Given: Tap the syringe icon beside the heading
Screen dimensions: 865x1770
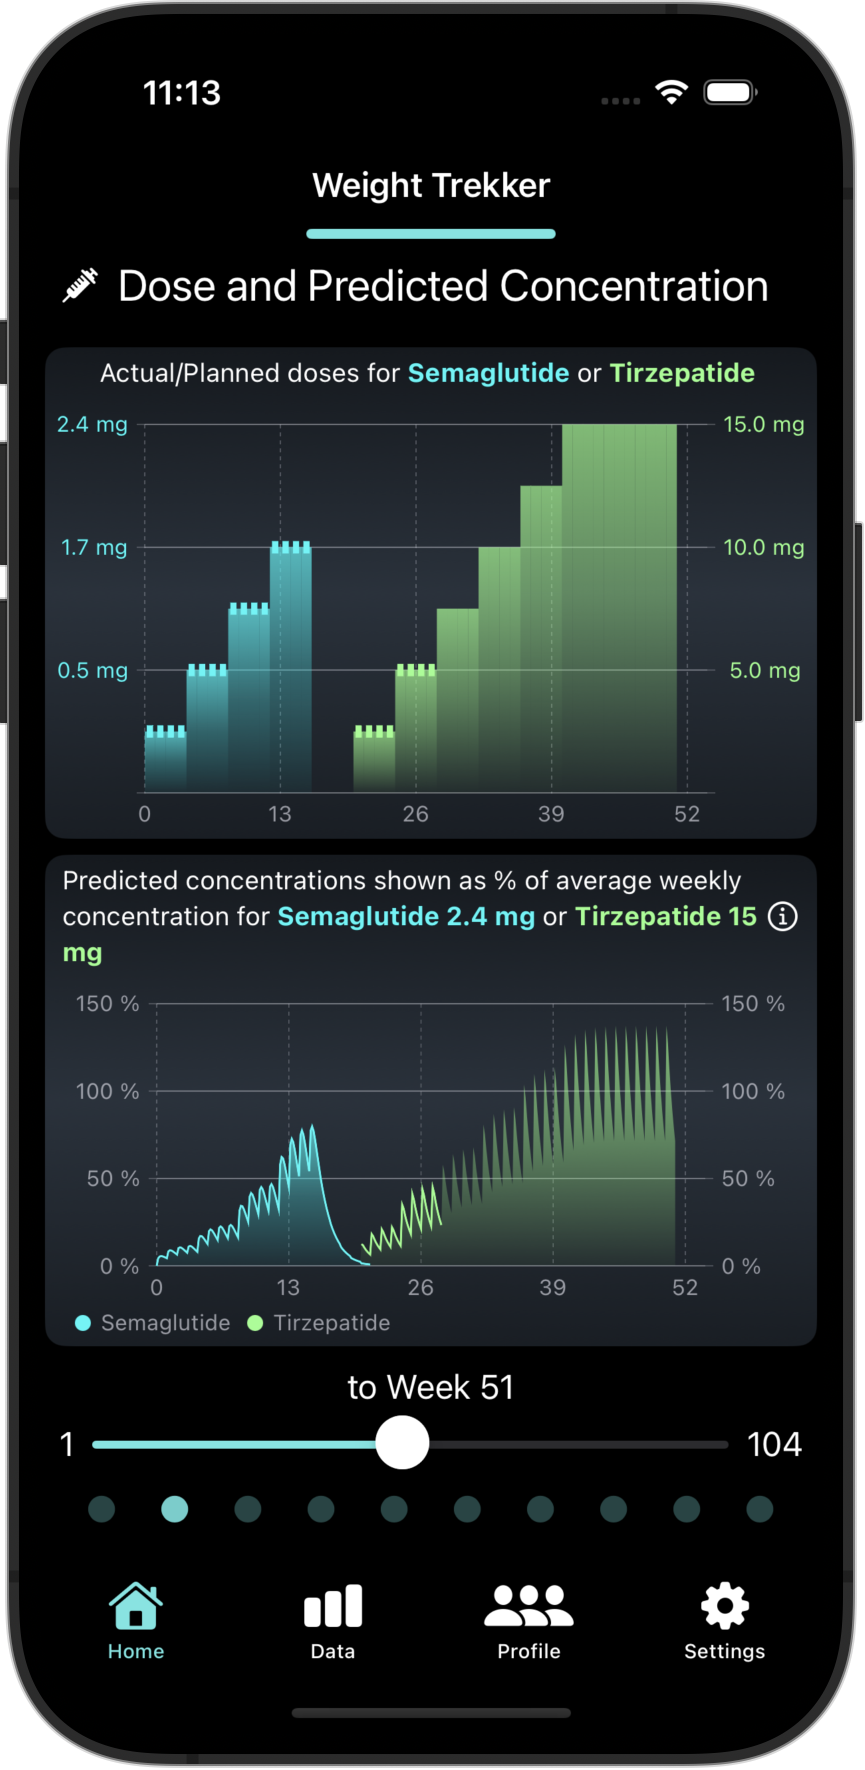Looking at the screenshot, I should pos(80,285).
